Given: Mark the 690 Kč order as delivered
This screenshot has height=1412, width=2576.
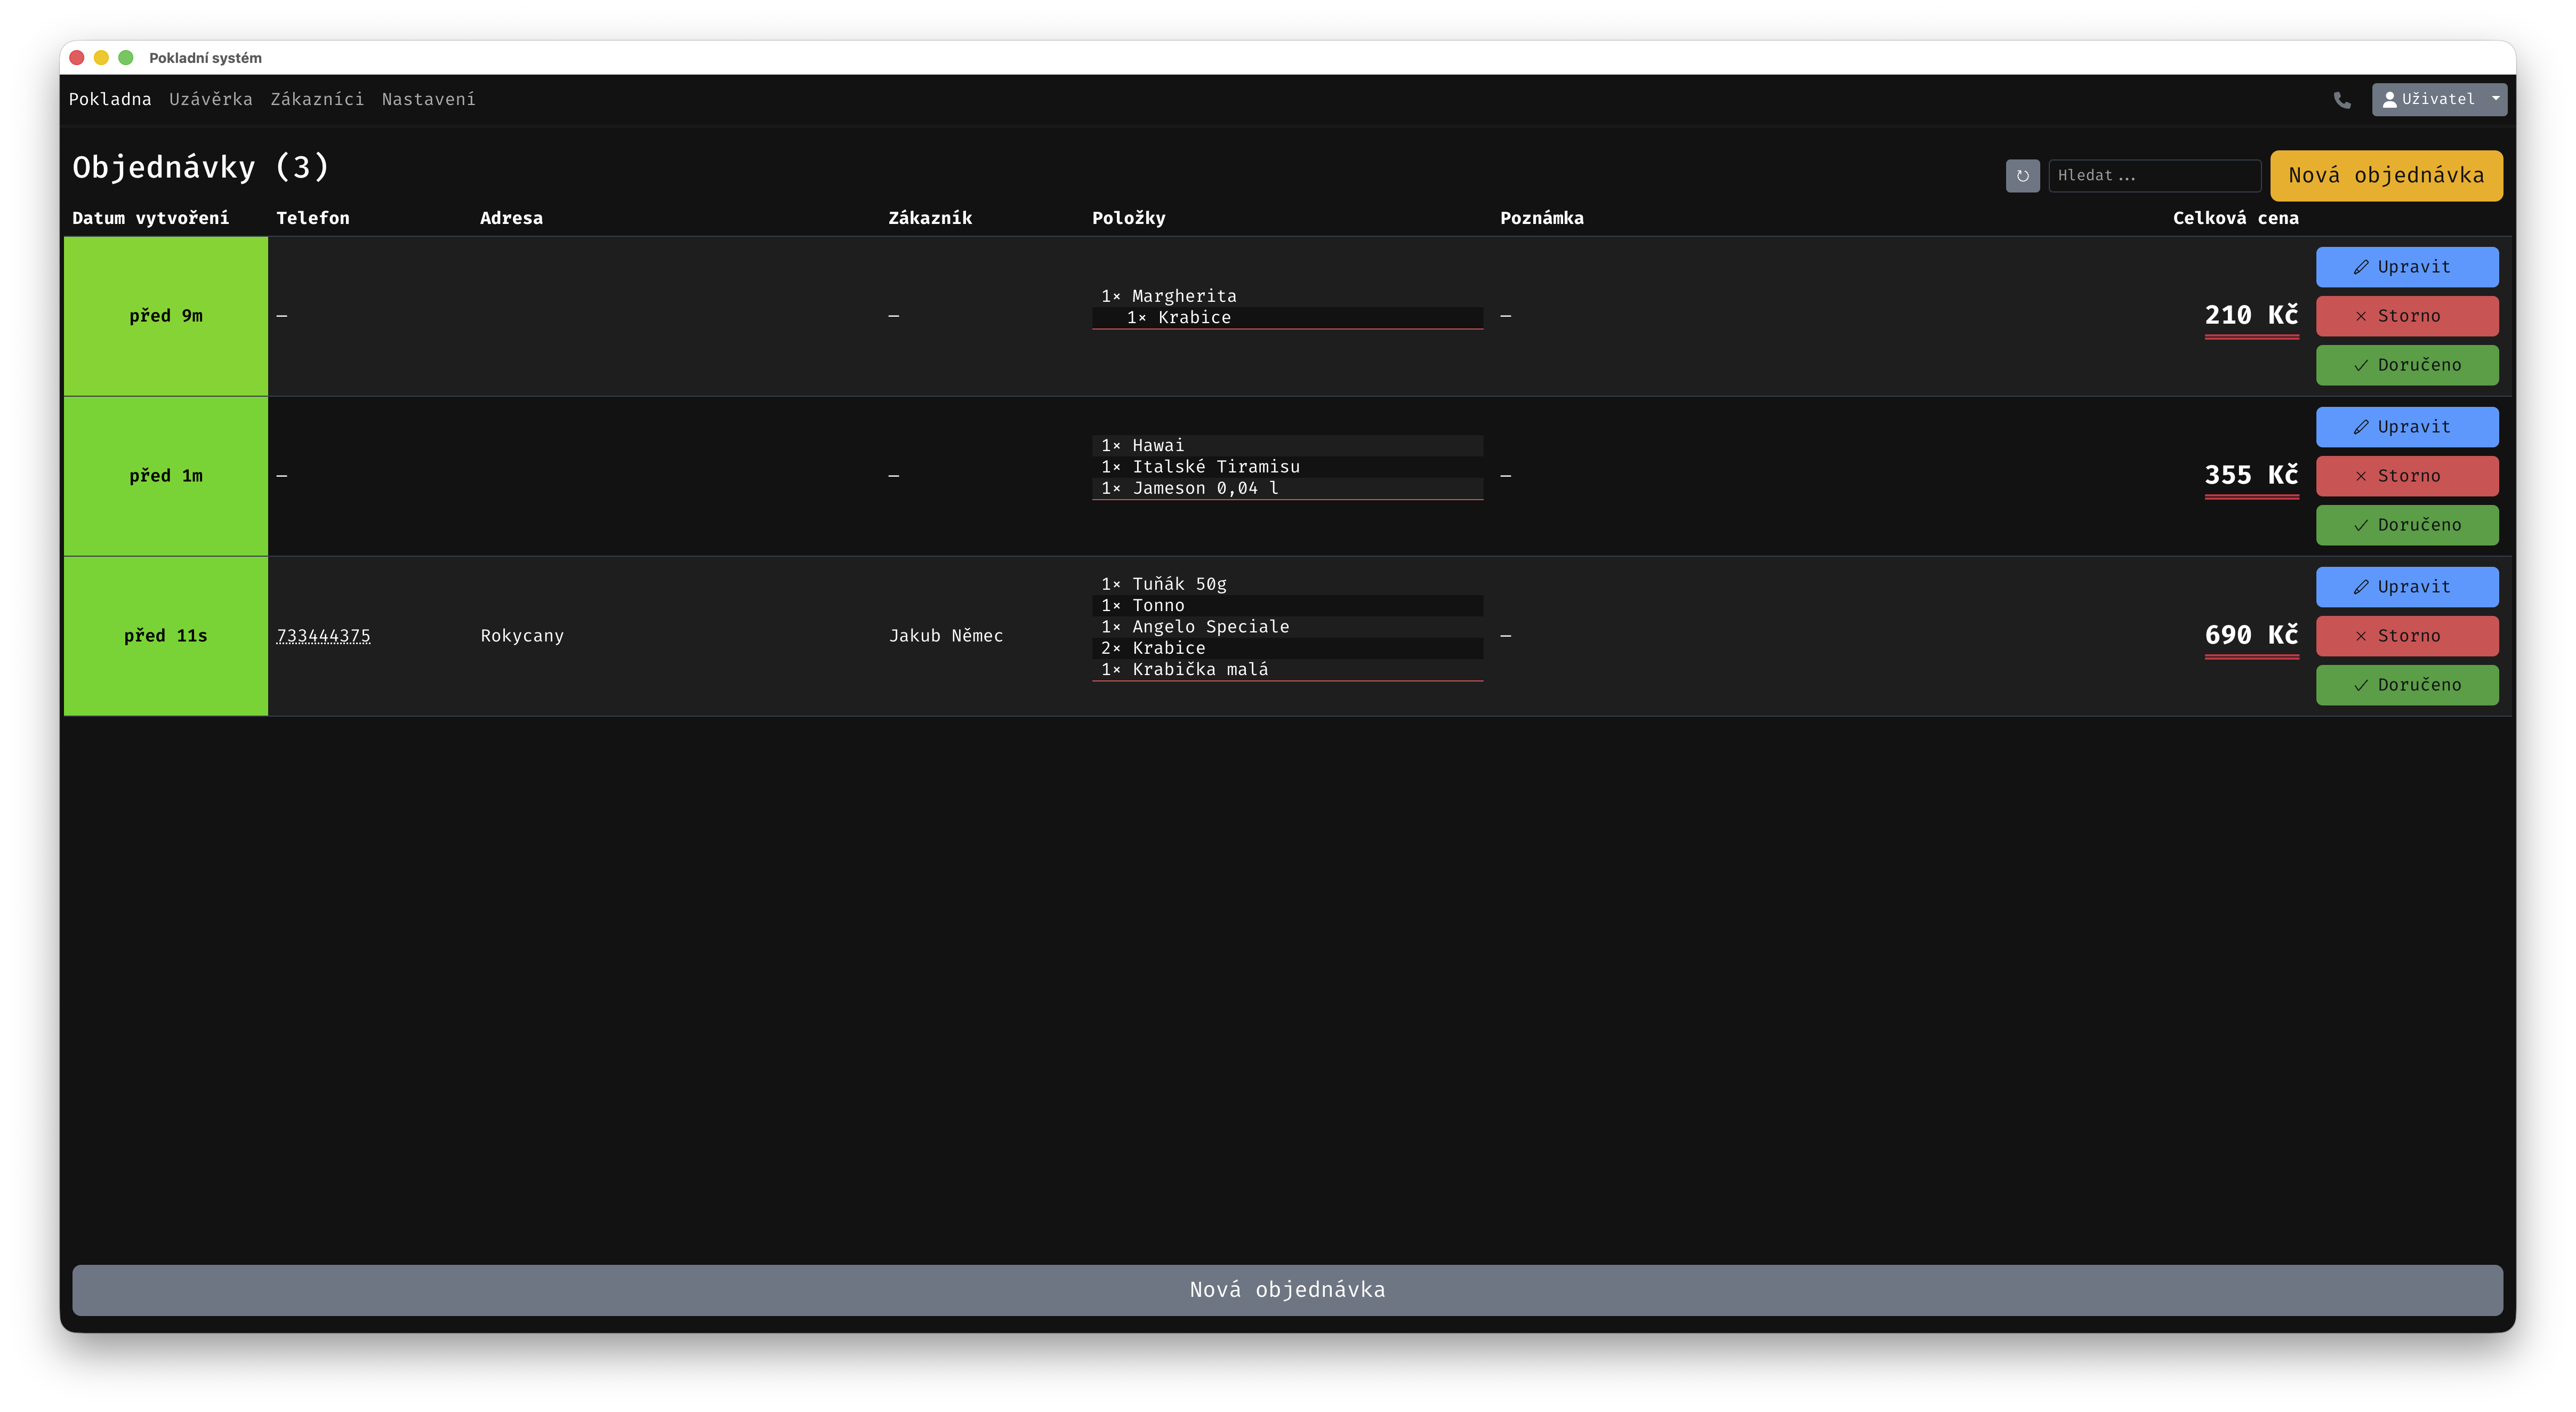Looking at the screenshot, I should 2406,685.
